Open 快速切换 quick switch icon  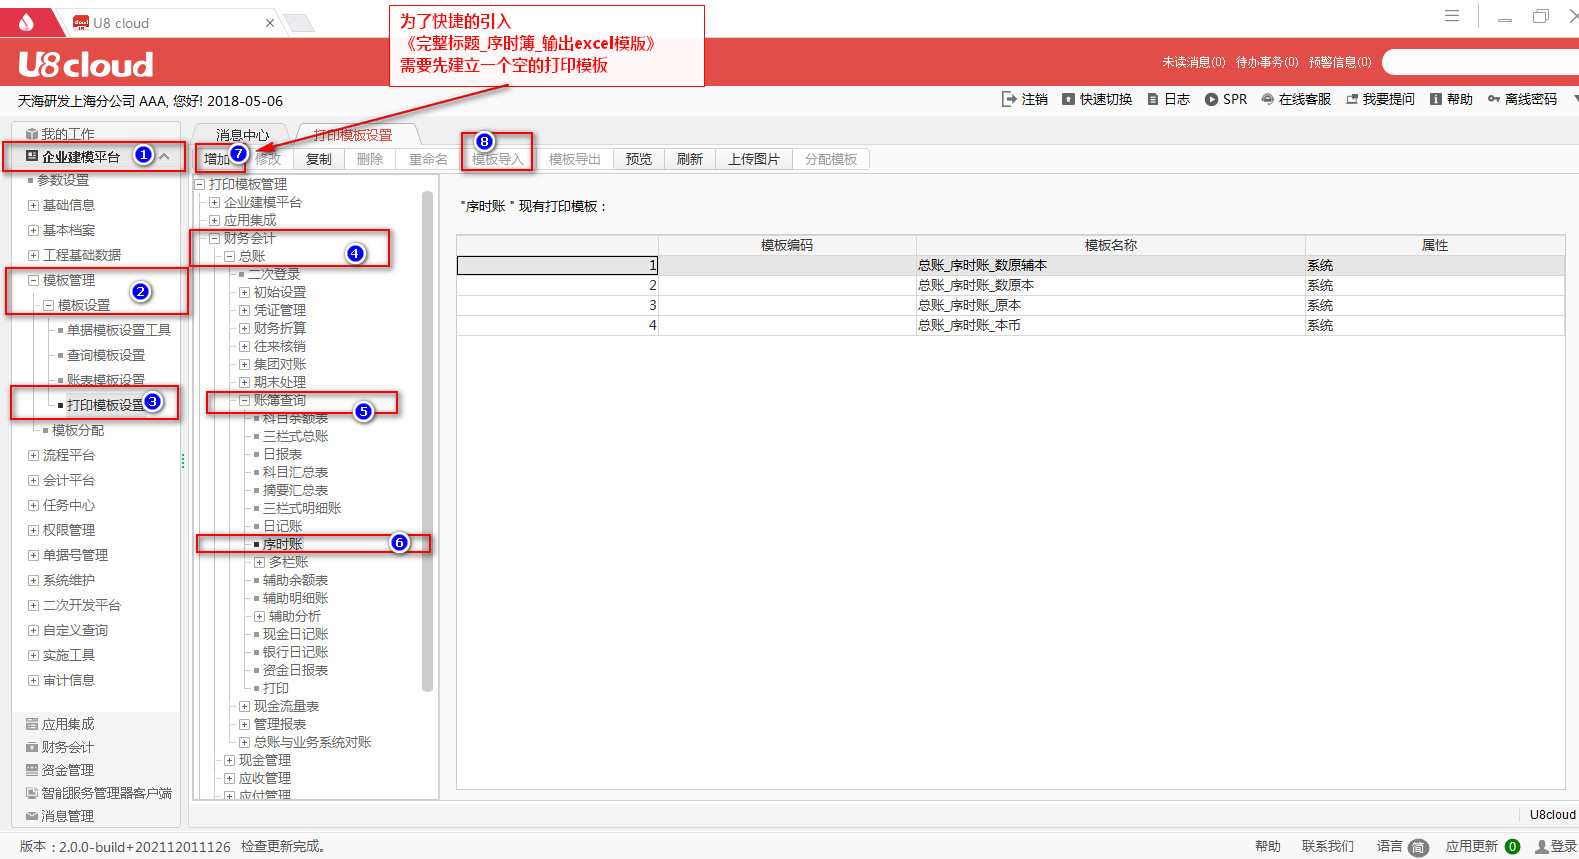1068,99
